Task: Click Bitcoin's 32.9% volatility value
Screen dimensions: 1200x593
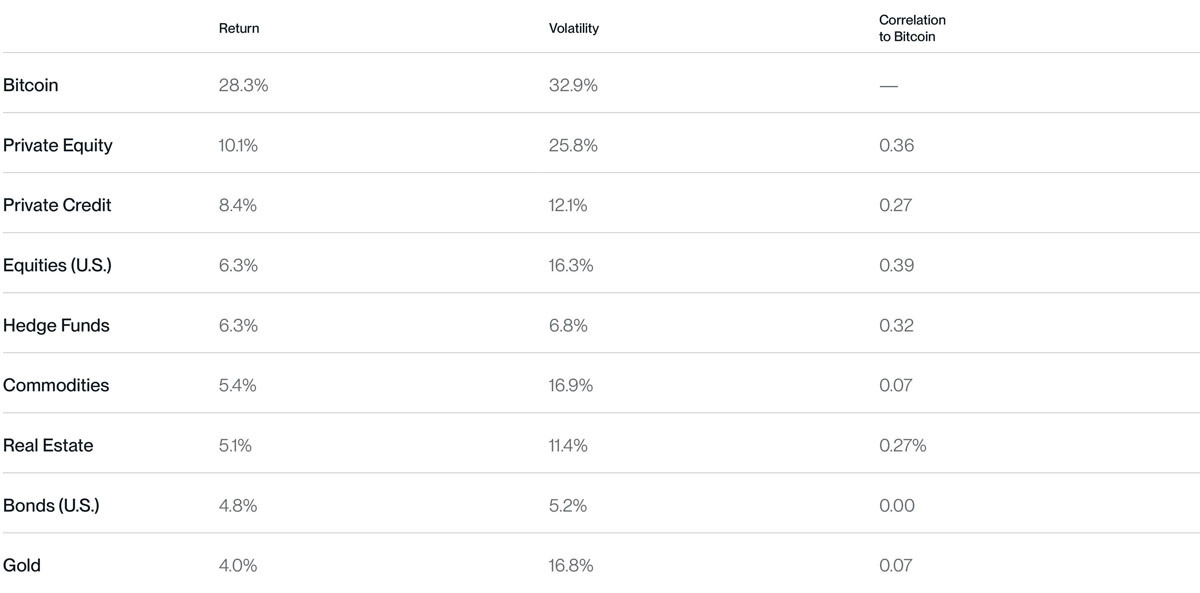Action: click(573, 85)
